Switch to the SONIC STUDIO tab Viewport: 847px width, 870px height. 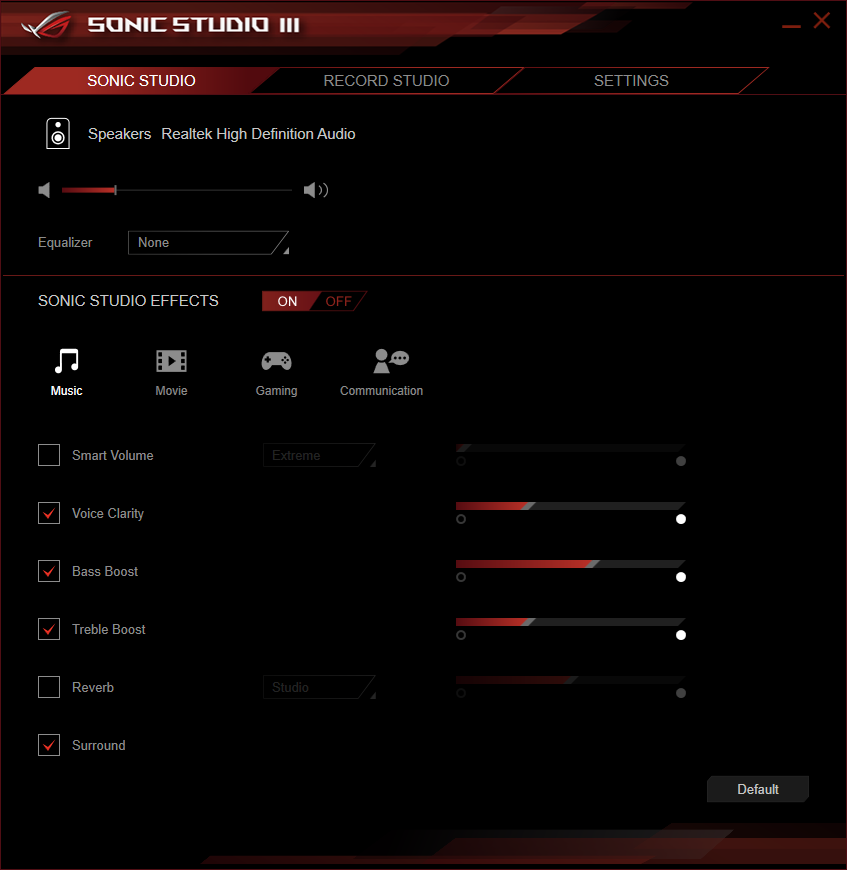(141, 81)
